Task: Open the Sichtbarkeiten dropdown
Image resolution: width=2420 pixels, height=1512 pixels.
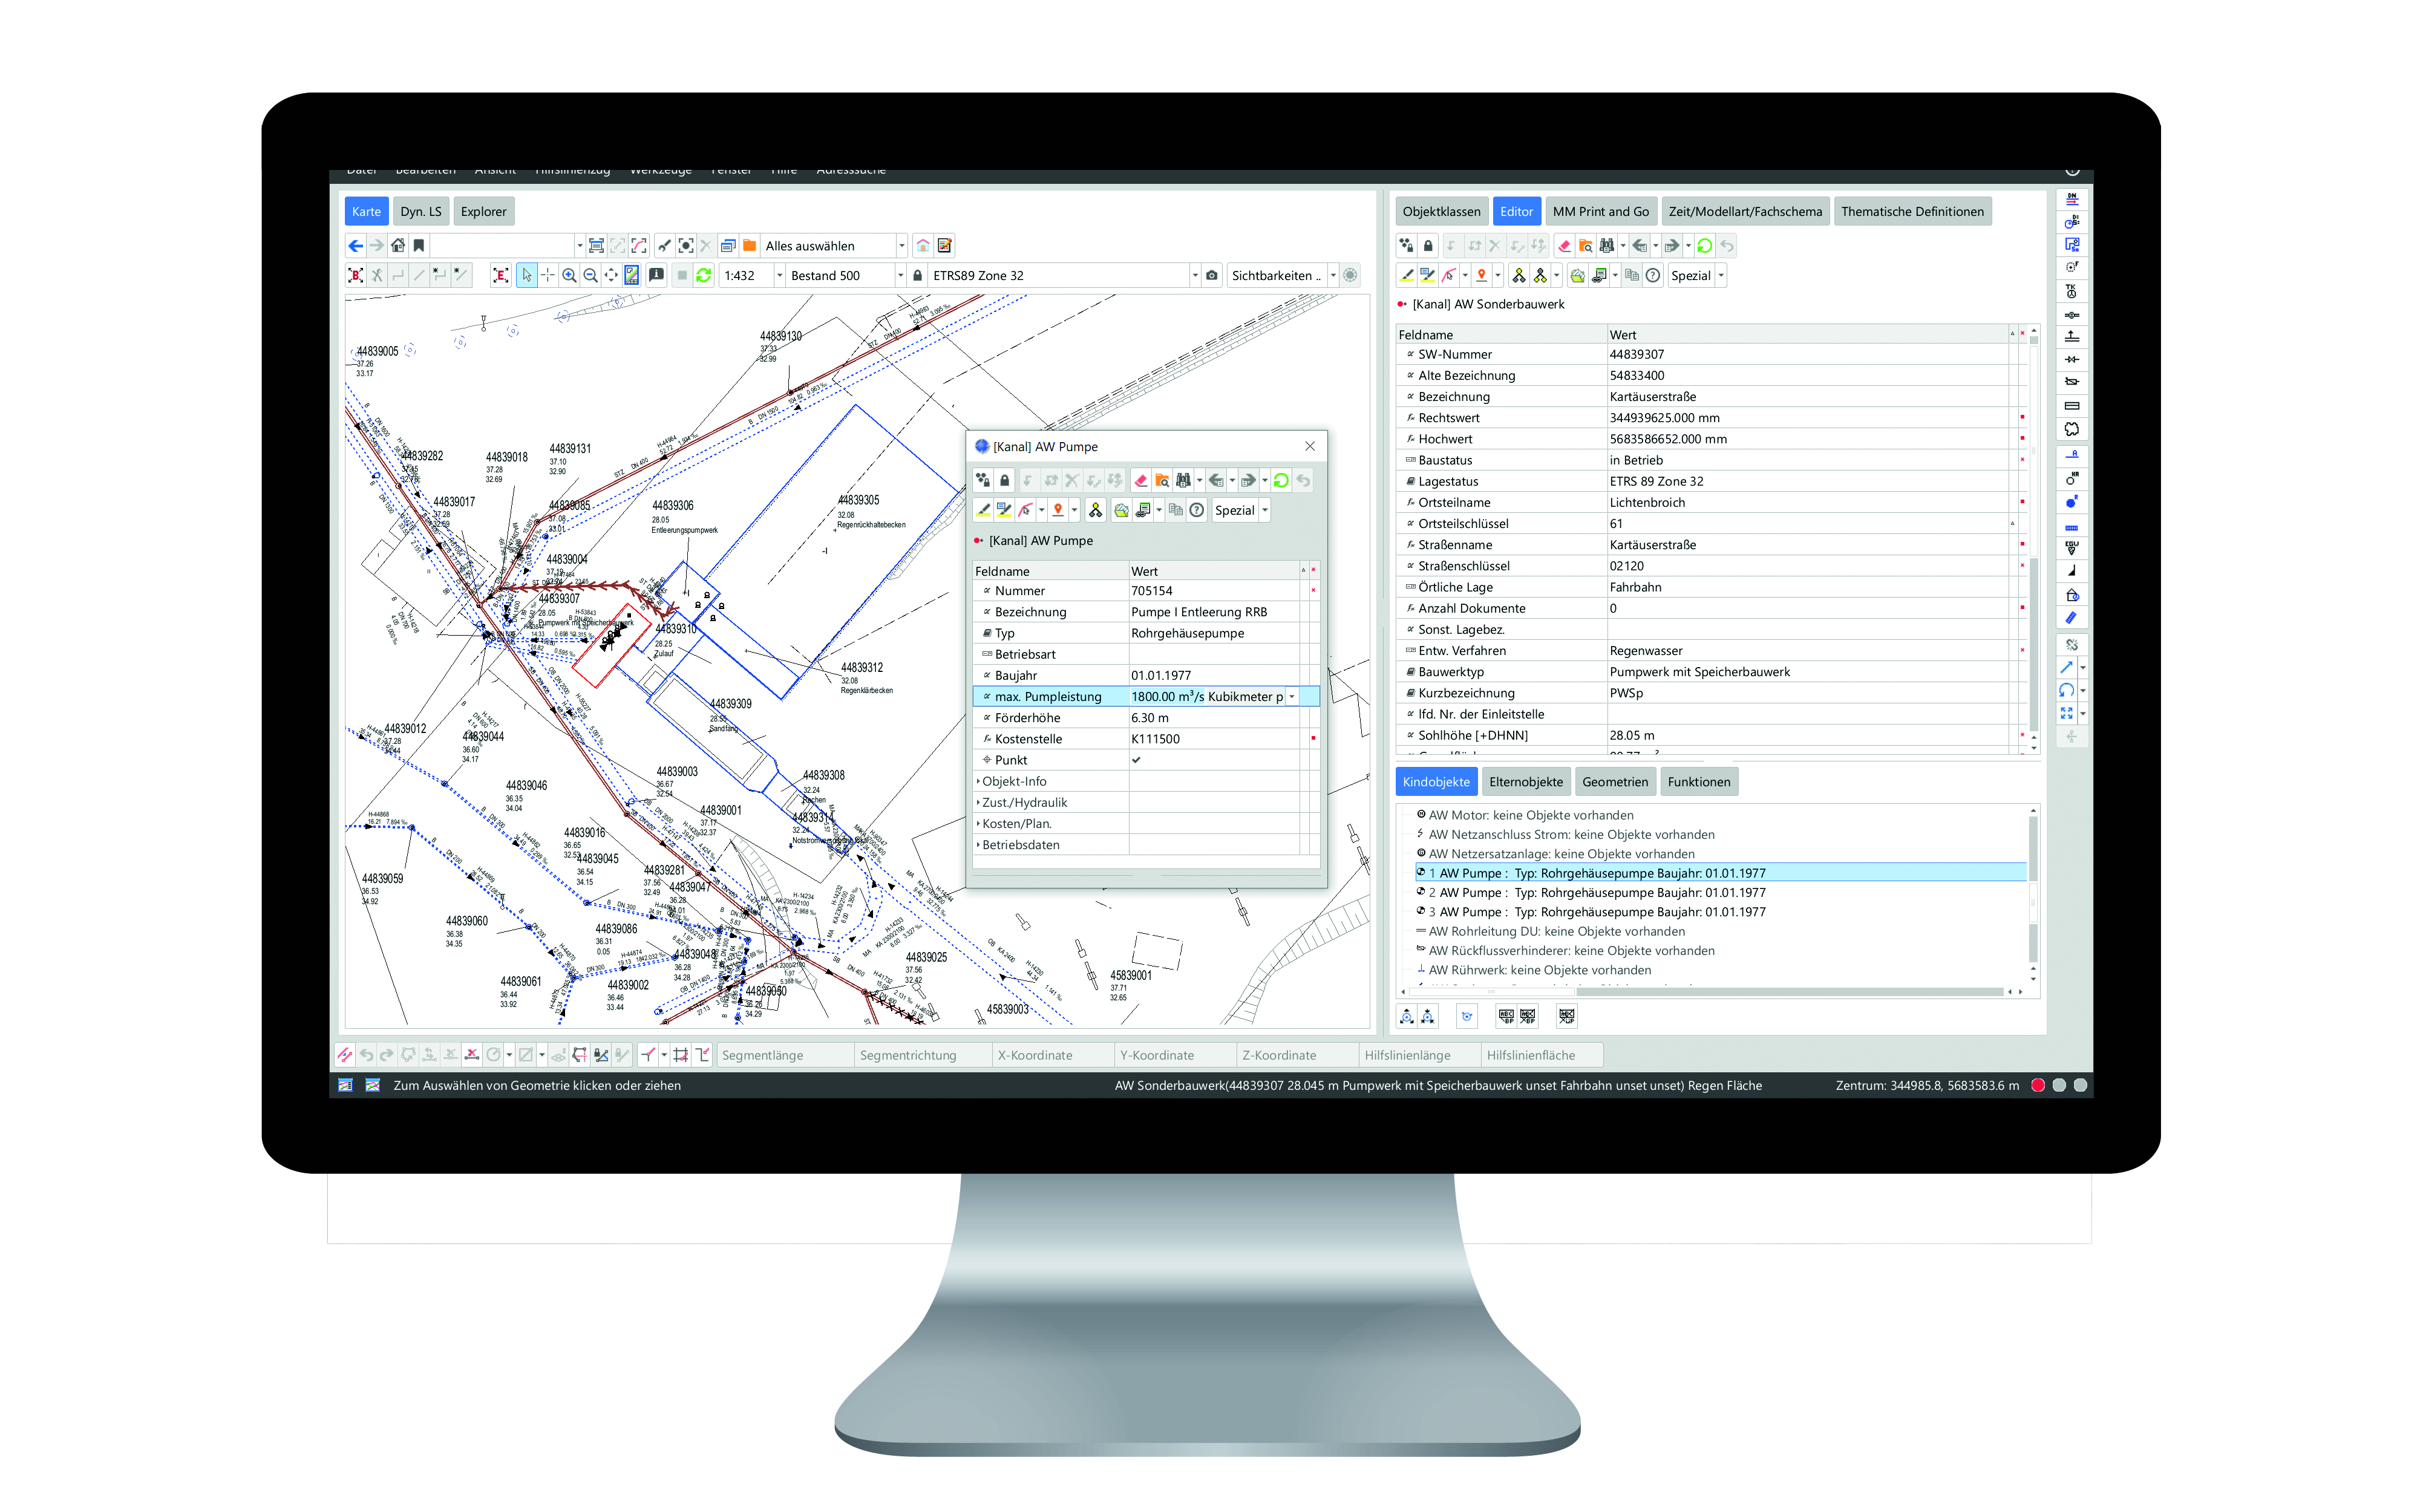Action: (x=1333, y=276)
